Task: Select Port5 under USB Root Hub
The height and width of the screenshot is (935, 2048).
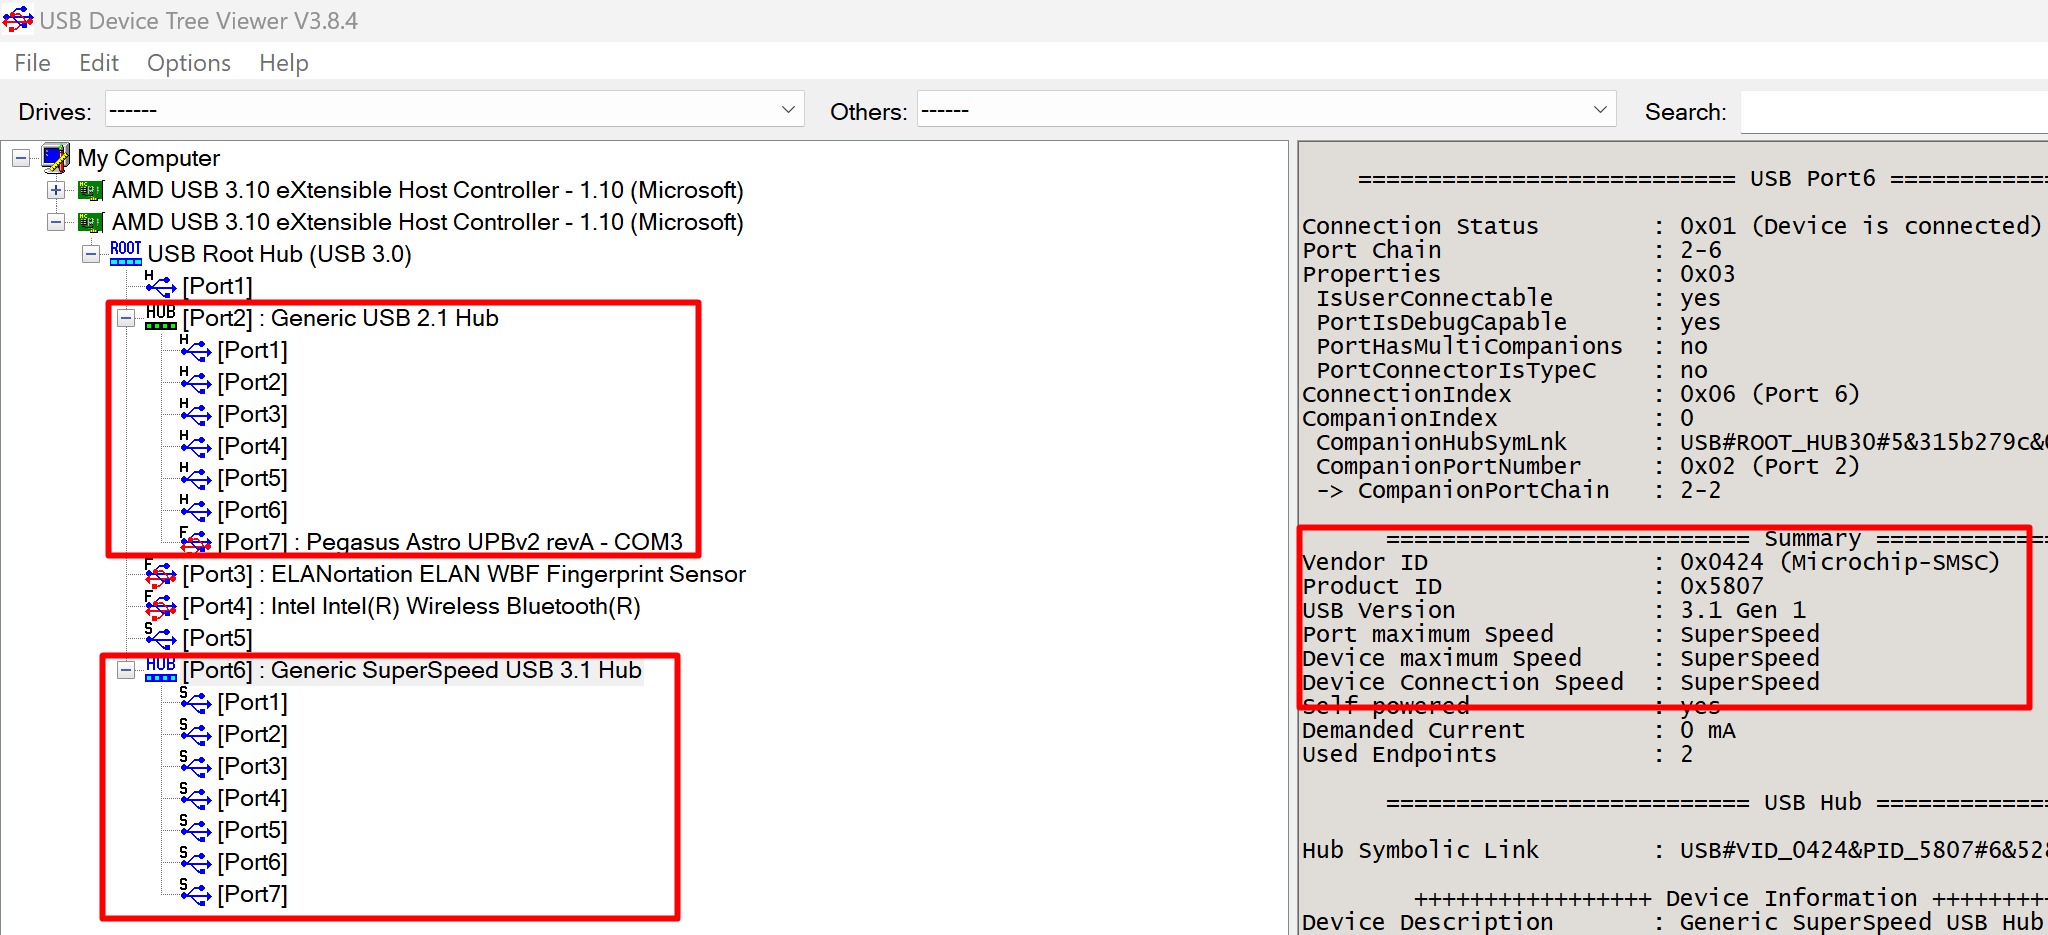Action: pyautogui.click(x=217, y=638)
